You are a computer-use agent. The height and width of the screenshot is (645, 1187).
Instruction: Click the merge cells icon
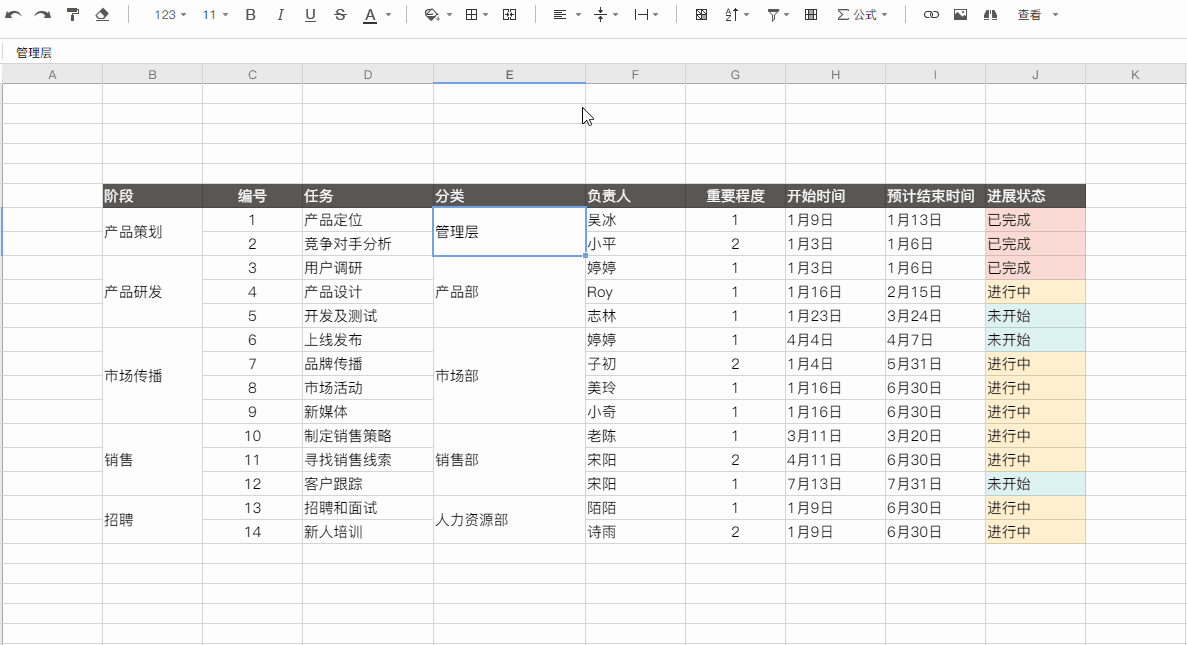coord(510,14)
